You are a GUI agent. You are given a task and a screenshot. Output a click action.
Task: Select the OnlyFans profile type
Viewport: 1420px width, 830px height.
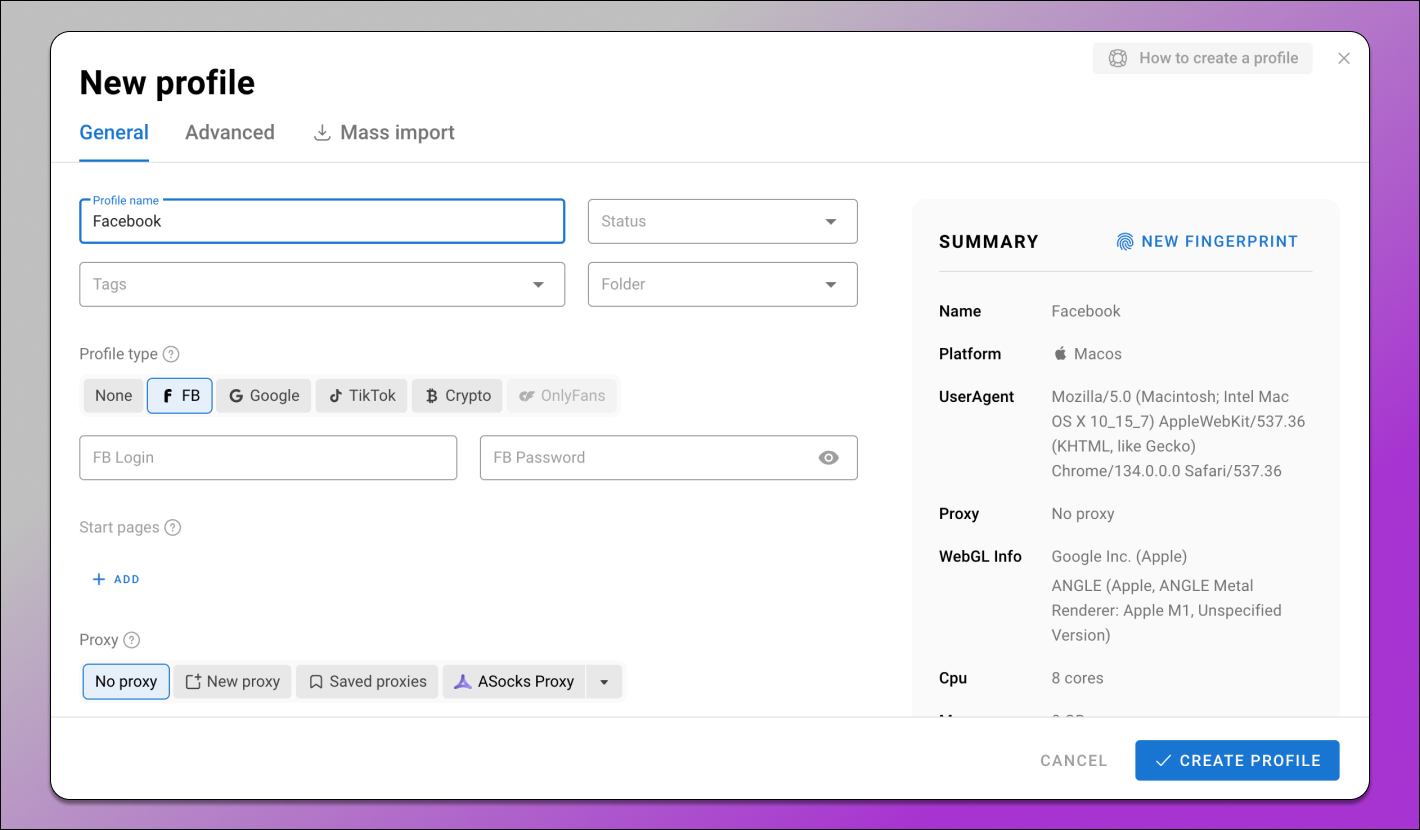562,395
